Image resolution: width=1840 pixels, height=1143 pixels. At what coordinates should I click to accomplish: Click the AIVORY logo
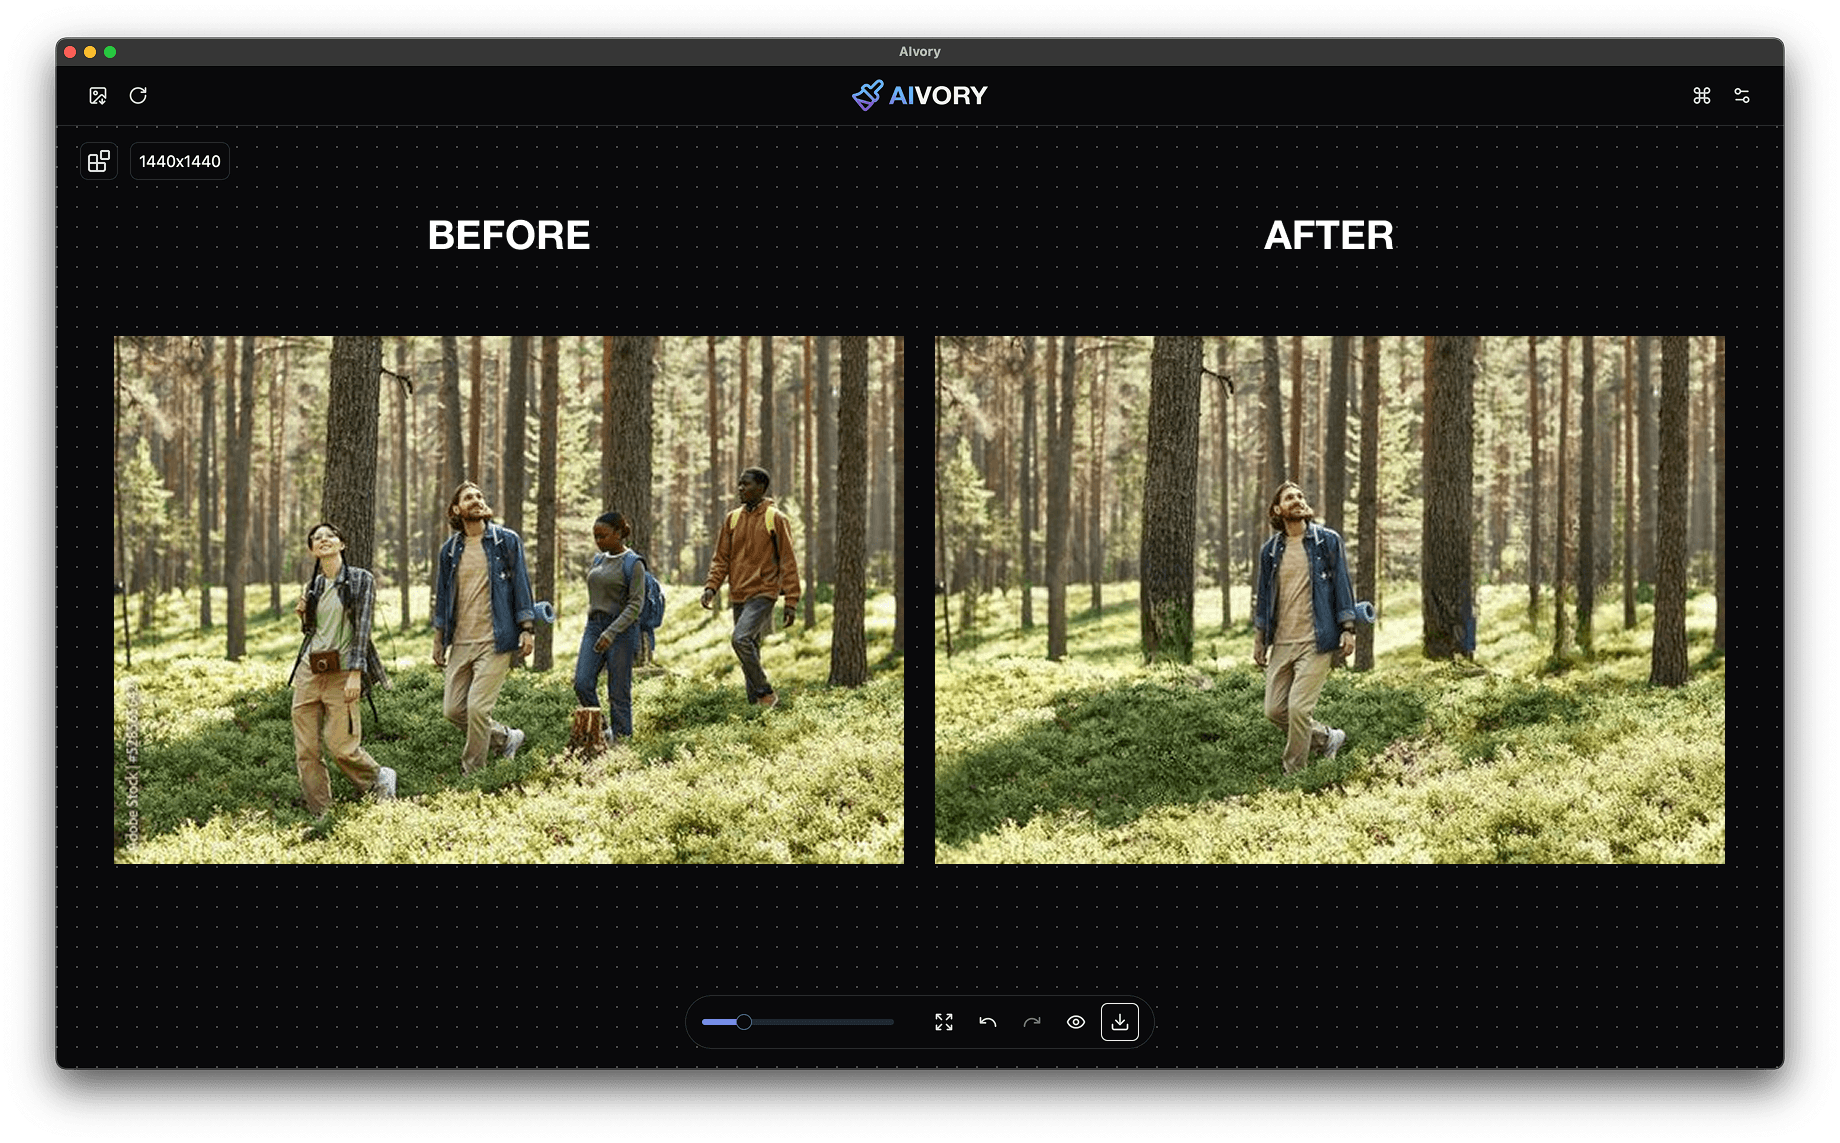pyautogui.click(x=919, y=95)
